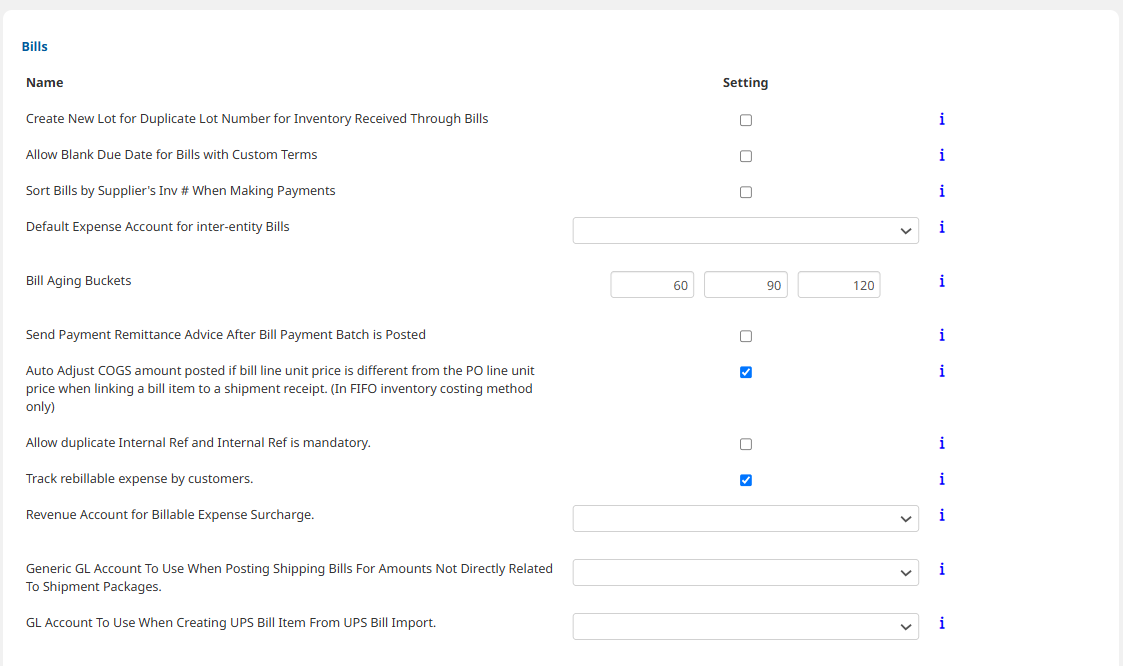Edit the 120-day aging bucket field
The width and height of the screenshot is (1123, 666).
click(839, 285)
